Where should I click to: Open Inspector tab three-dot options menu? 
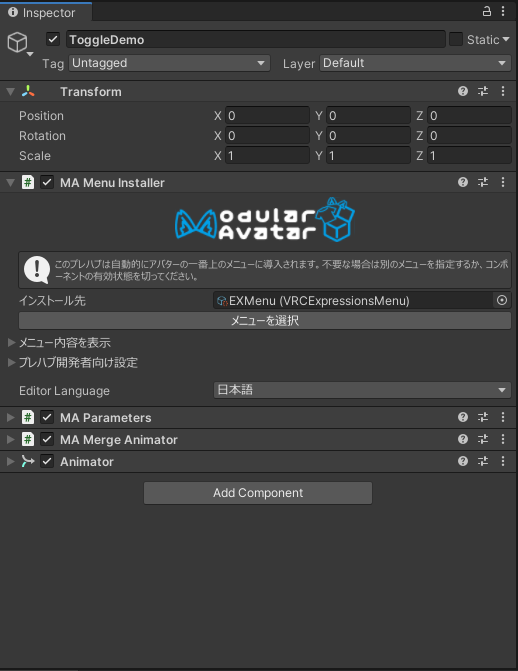[503, 12]
